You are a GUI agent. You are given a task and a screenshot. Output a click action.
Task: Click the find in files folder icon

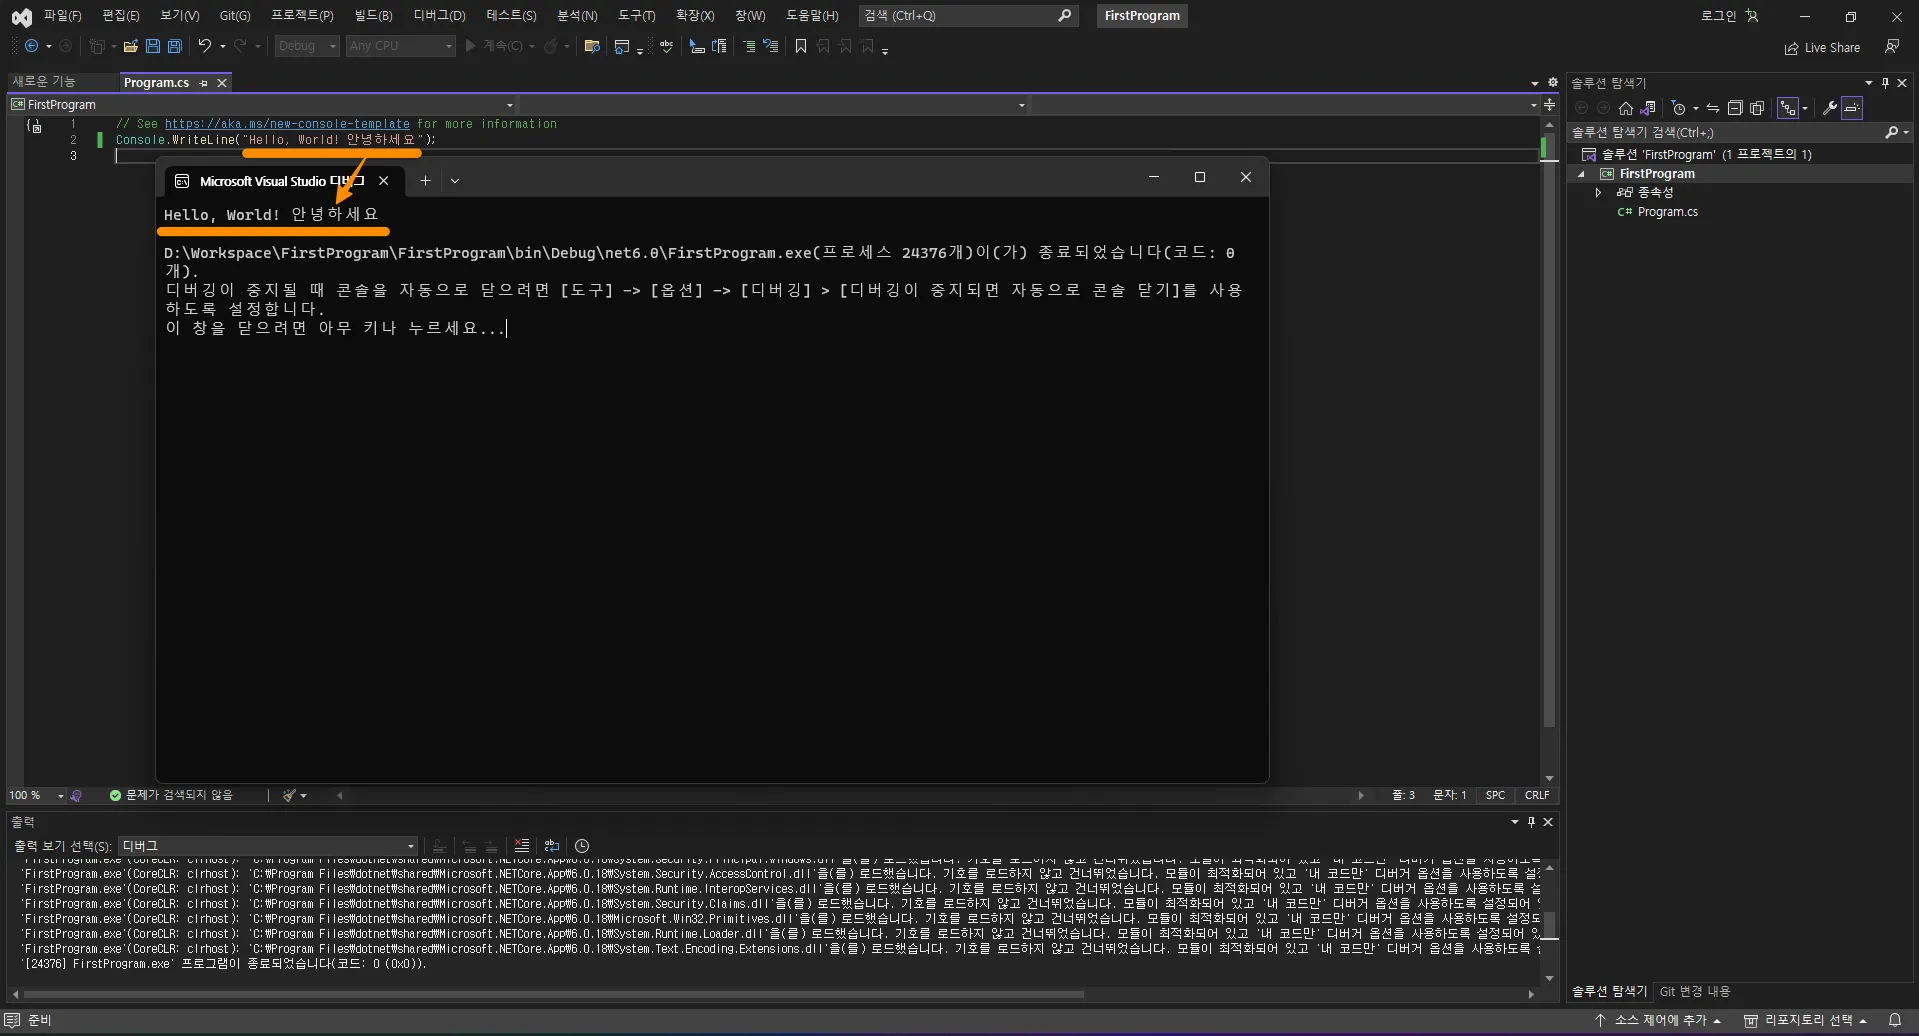click(592, 46)
